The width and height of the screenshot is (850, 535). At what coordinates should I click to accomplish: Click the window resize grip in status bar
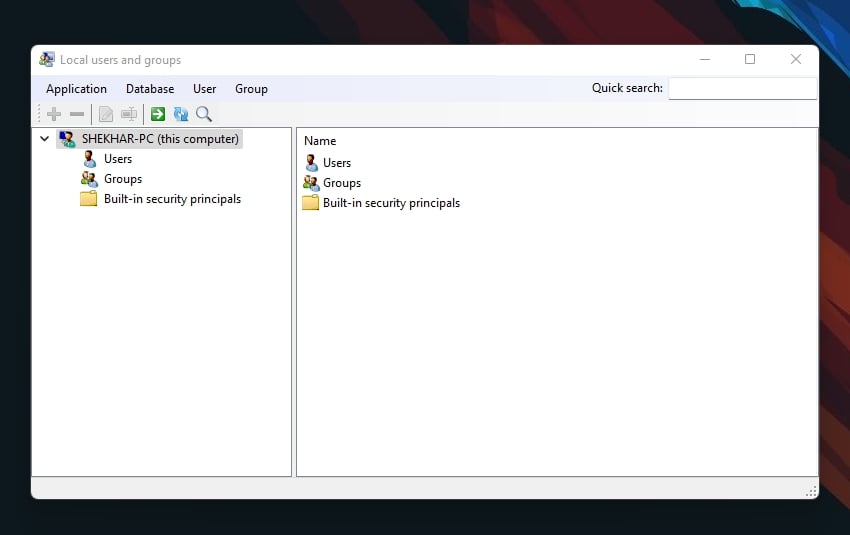click(x=811, y=491)
